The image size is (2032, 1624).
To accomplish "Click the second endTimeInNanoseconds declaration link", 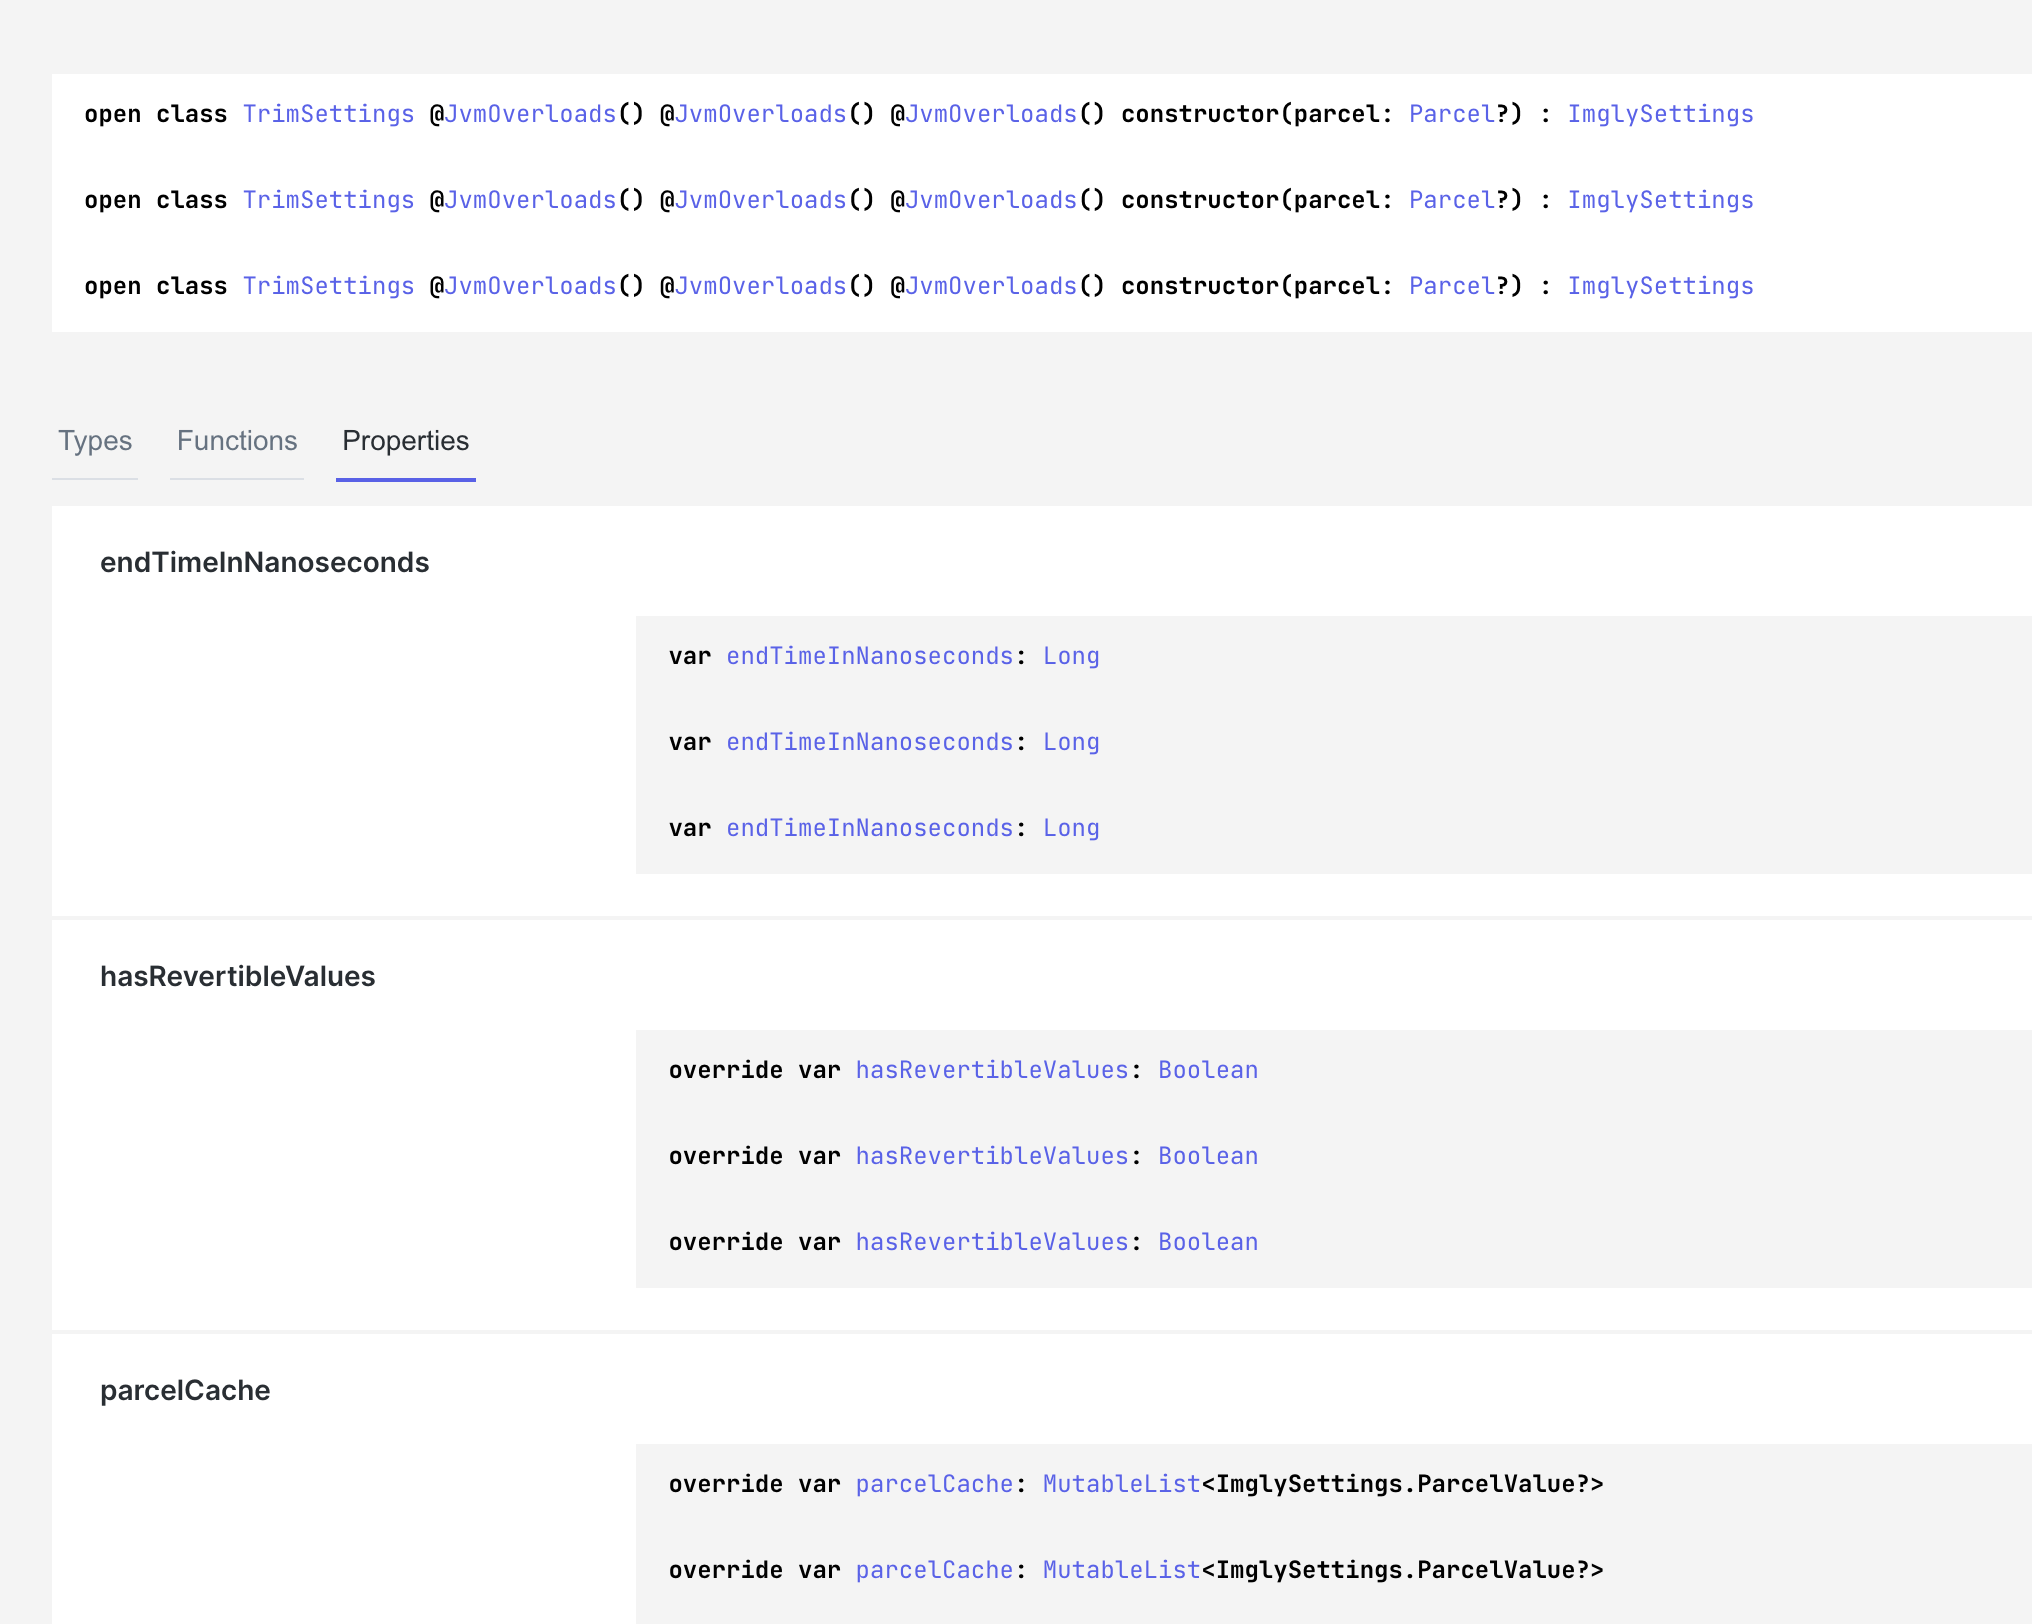I will coord(869,741).
